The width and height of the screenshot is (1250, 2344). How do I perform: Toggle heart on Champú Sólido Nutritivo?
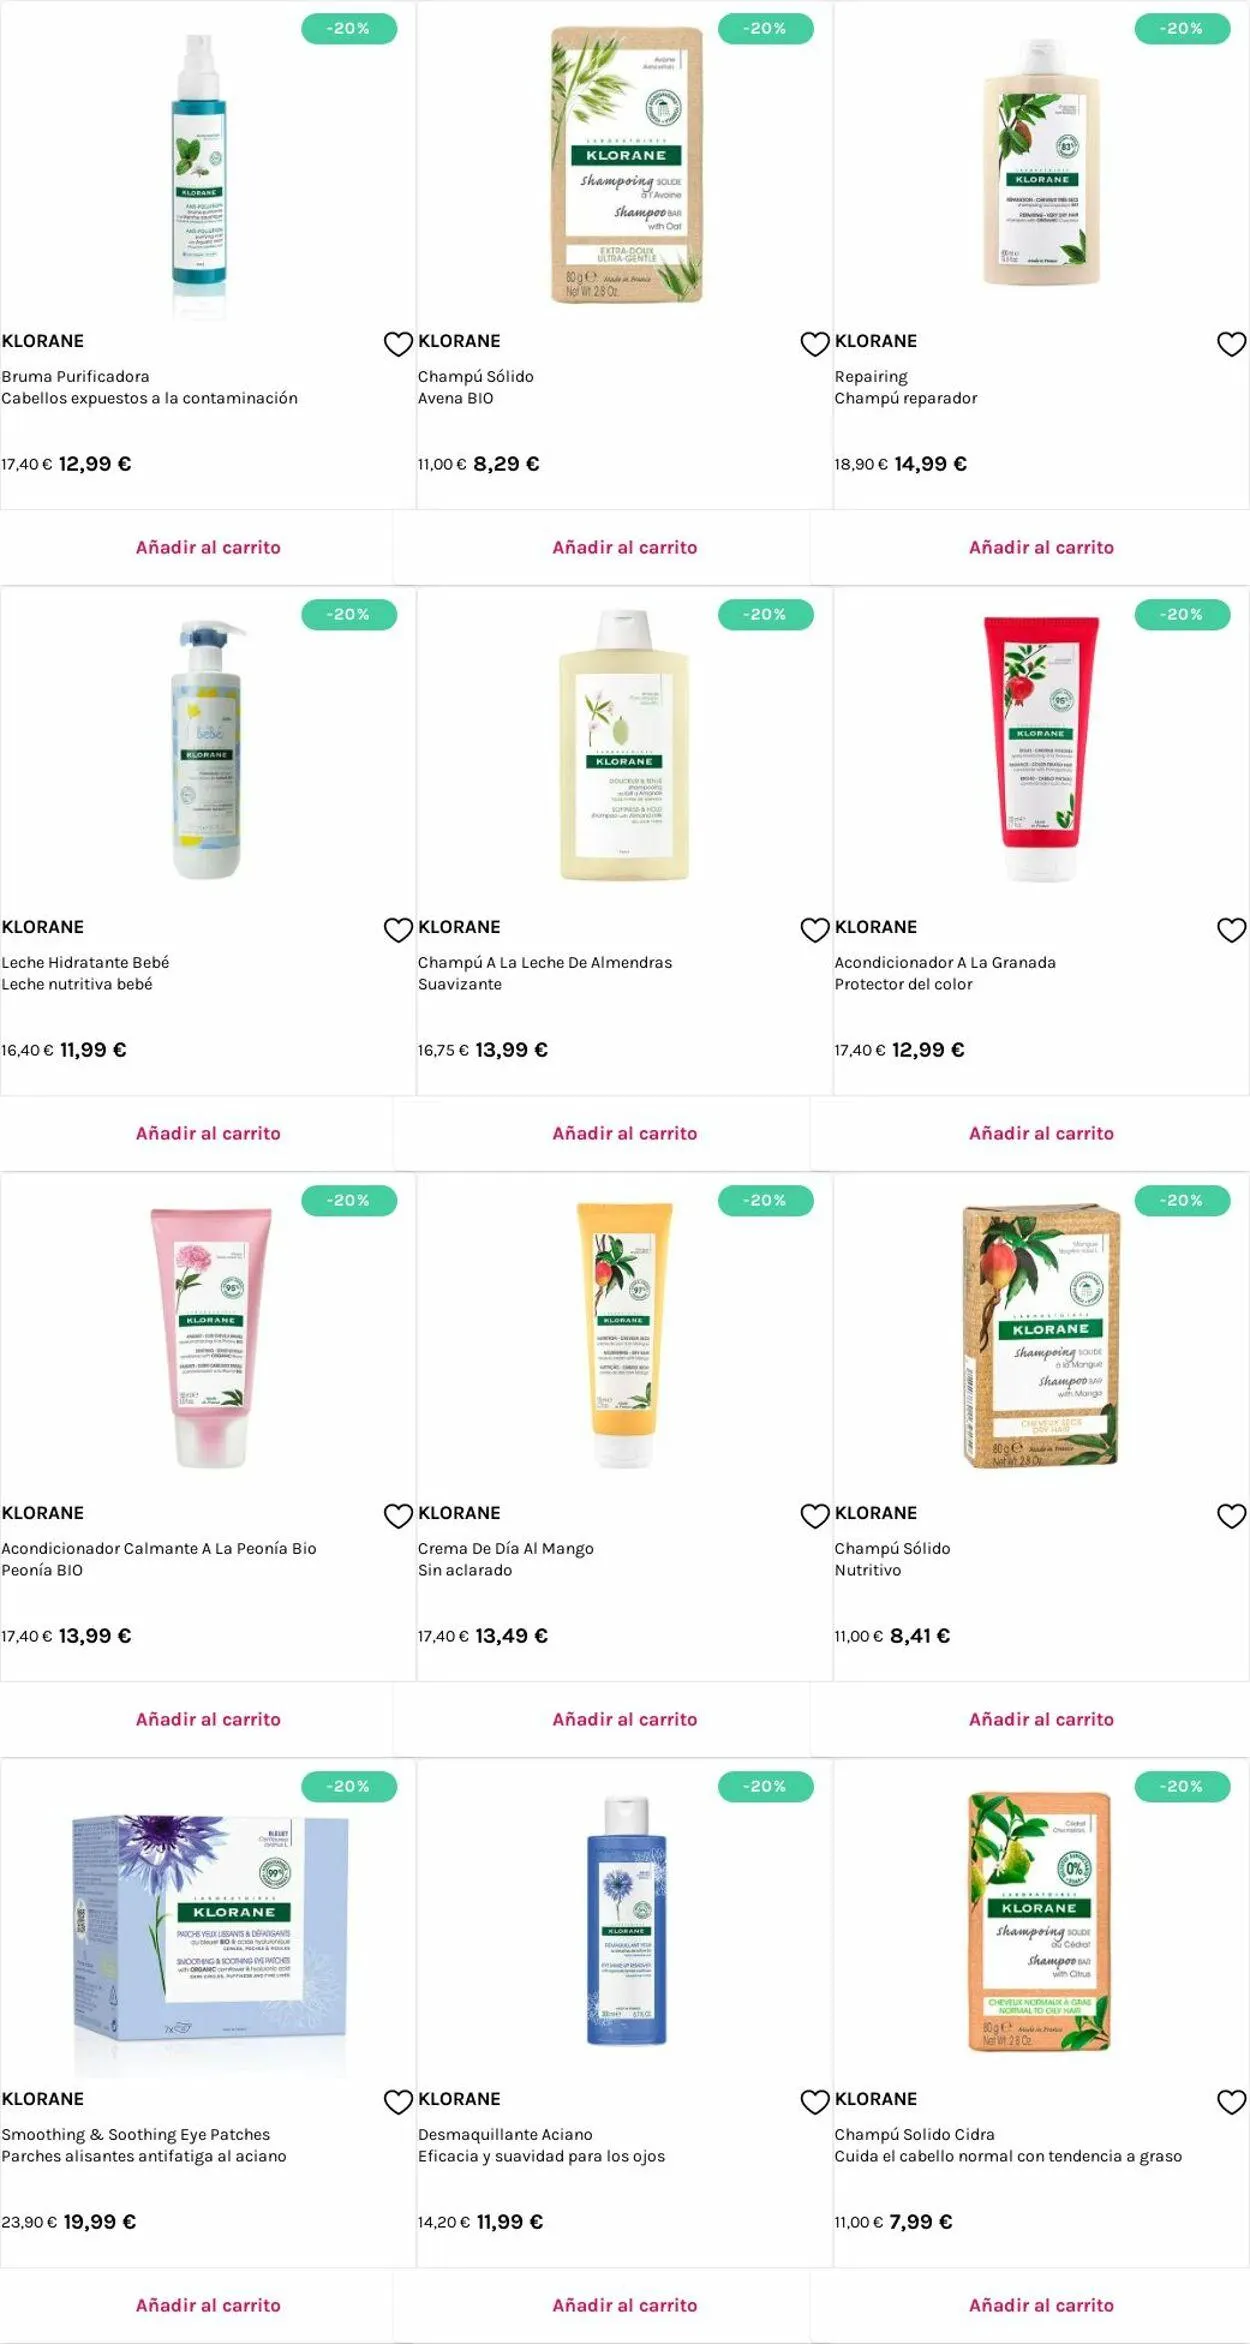pyautogui.click(x=1231, y=1516)
